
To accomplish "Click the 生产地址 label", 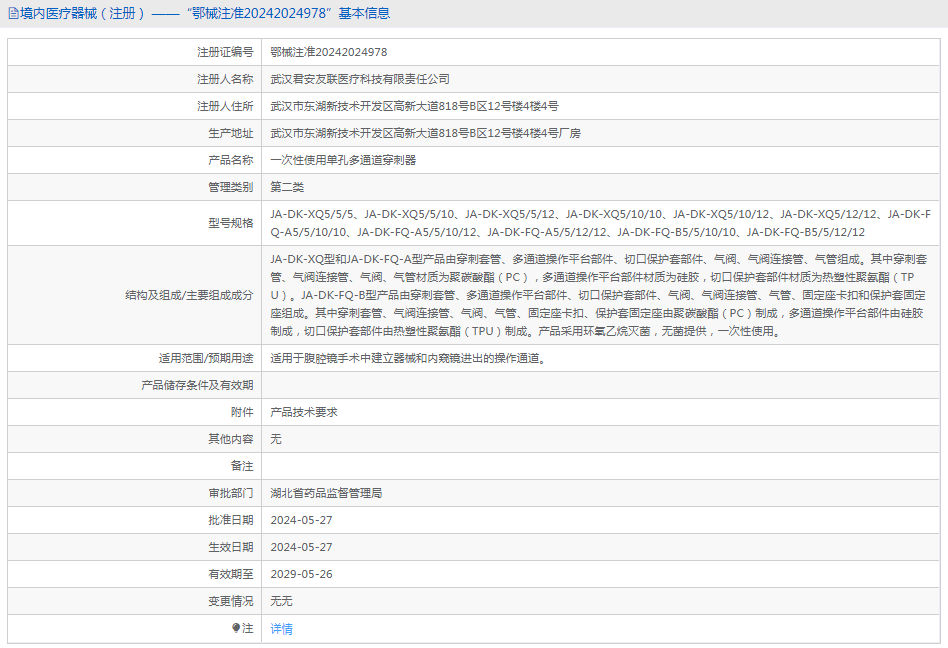I will click(230, 133).
